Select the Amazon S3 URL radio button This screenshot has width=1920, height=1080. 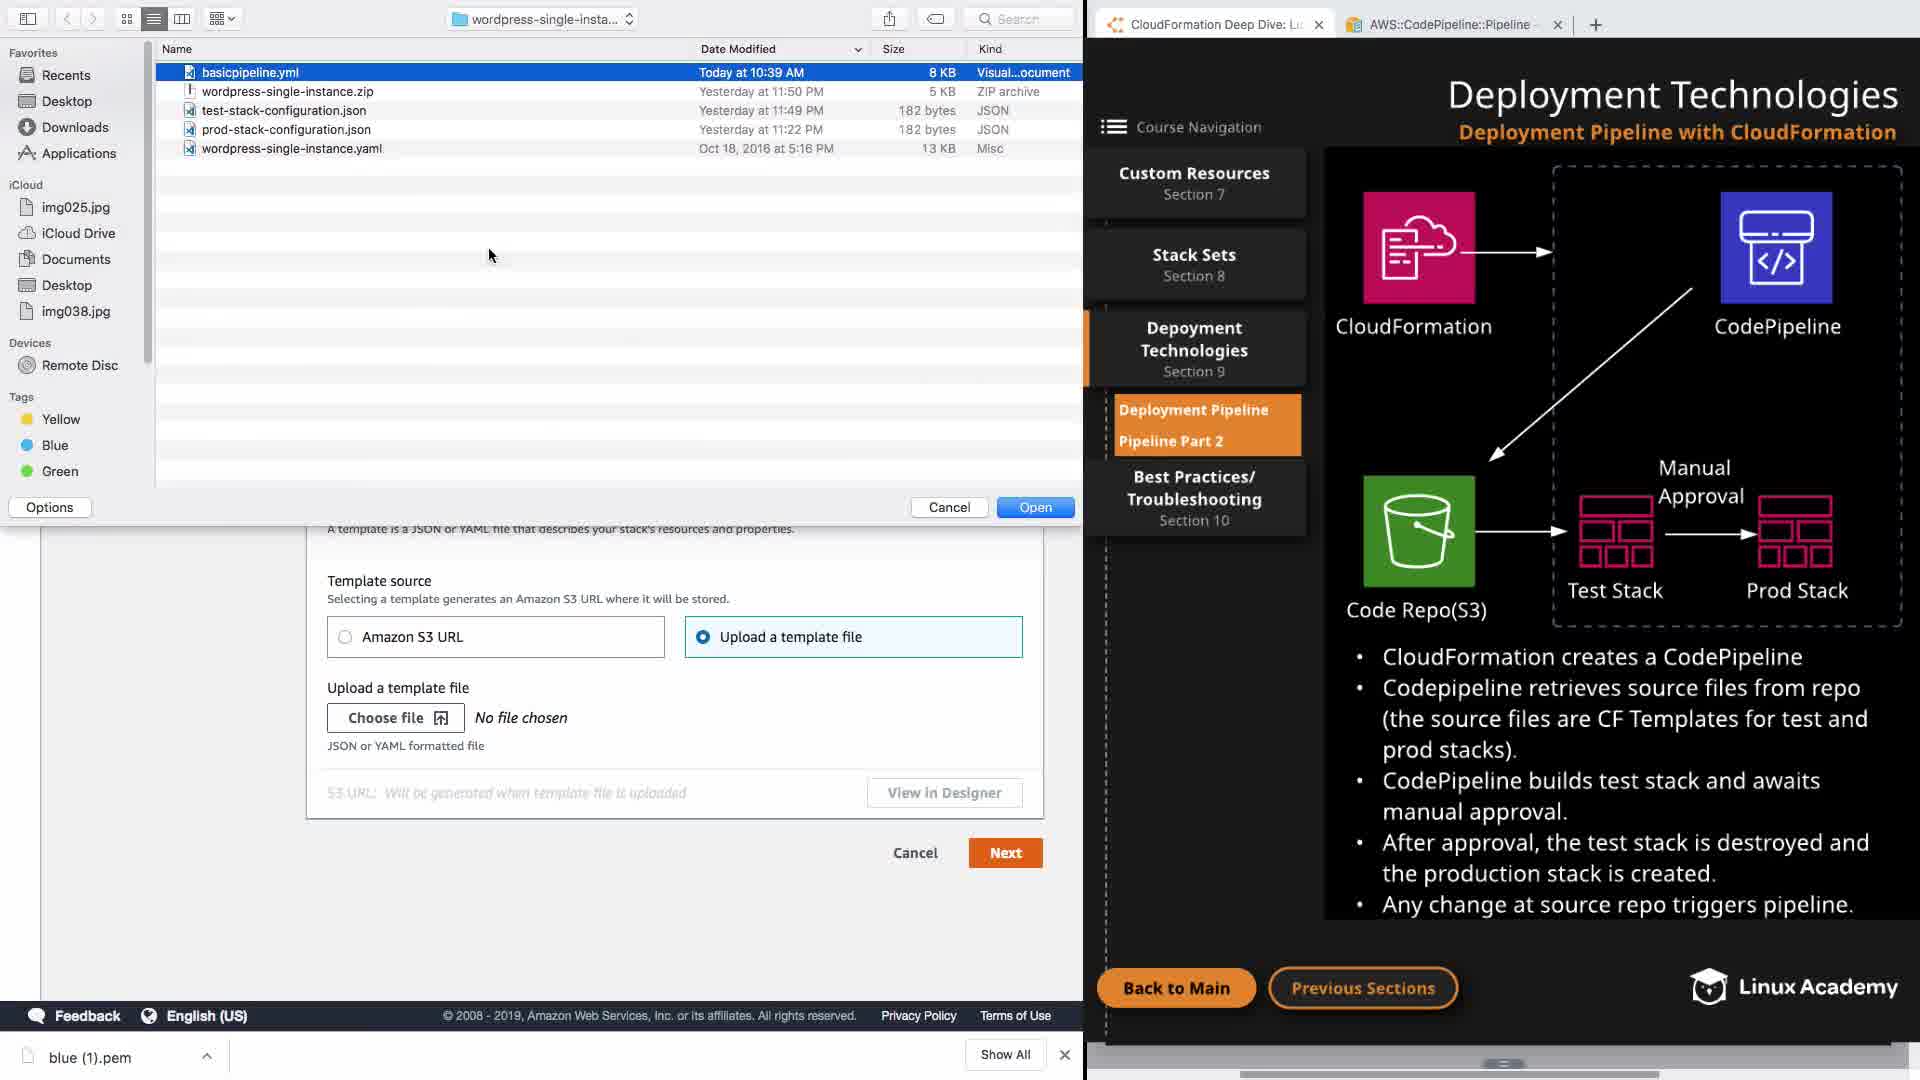(x=345, y=637)
